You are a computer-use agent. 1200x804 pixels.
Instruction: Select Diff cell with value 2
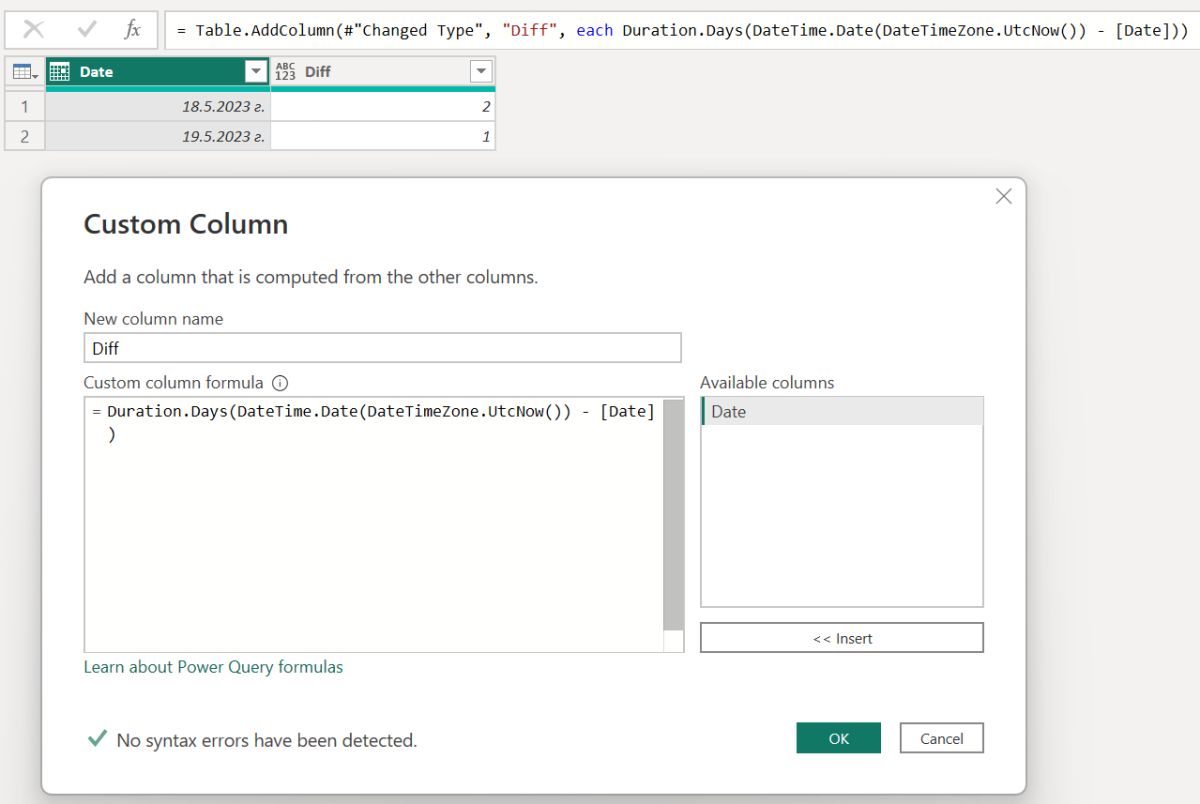click(x=383, y=106)
